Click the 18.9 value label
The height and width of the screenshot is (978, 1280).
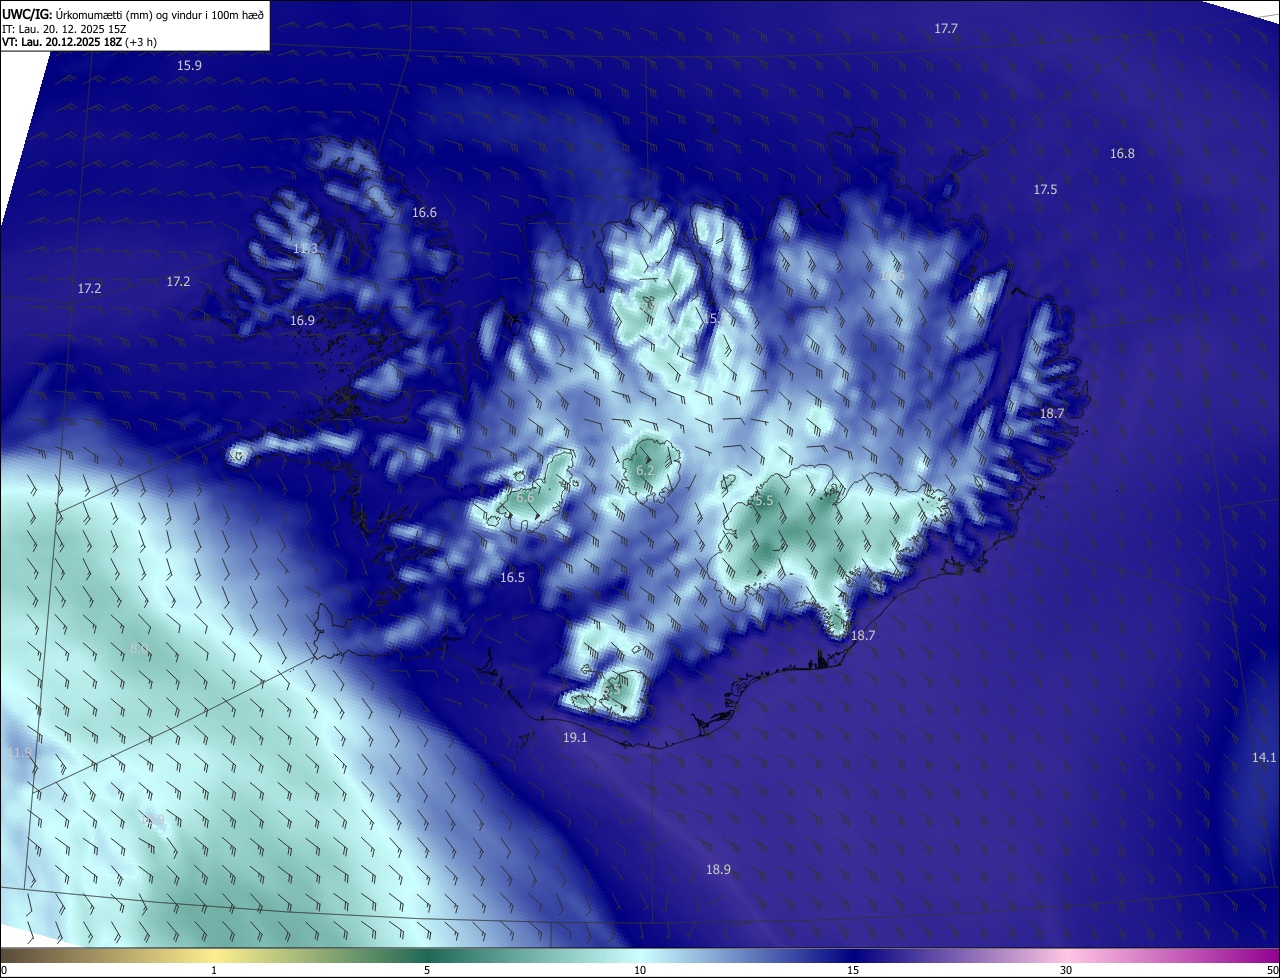pyautogui.click(x=718, y=870)
